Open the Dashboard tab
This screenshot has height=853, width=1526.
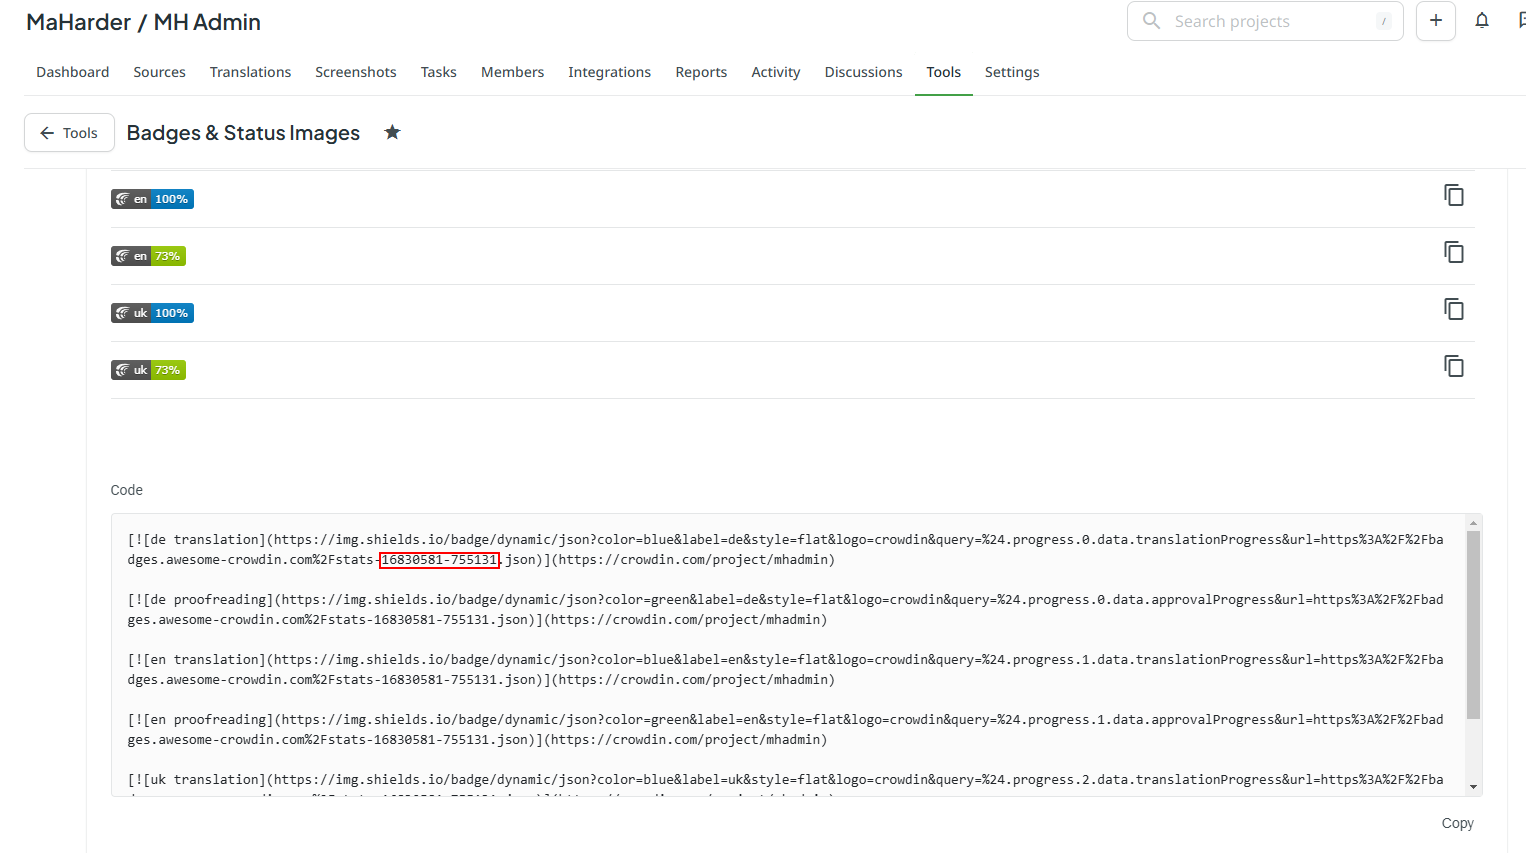click(73, 72)
